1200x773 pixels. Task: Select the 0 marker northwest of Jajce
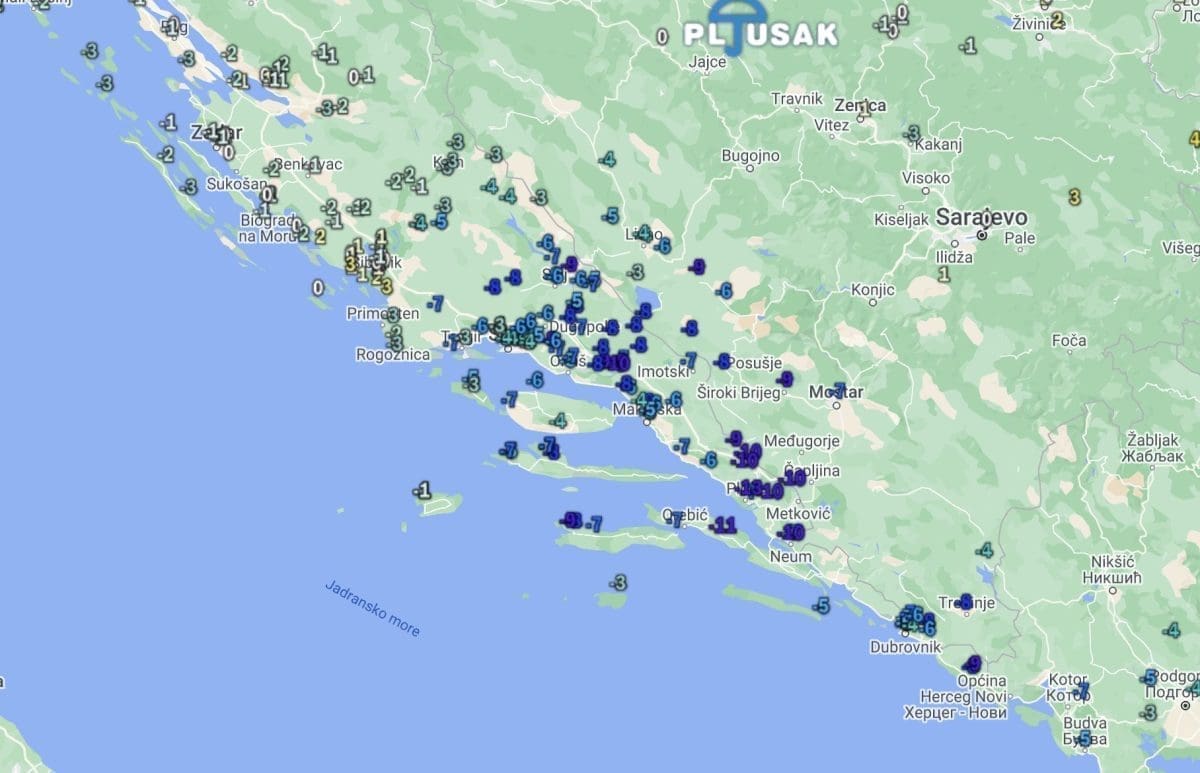point(661,37)
